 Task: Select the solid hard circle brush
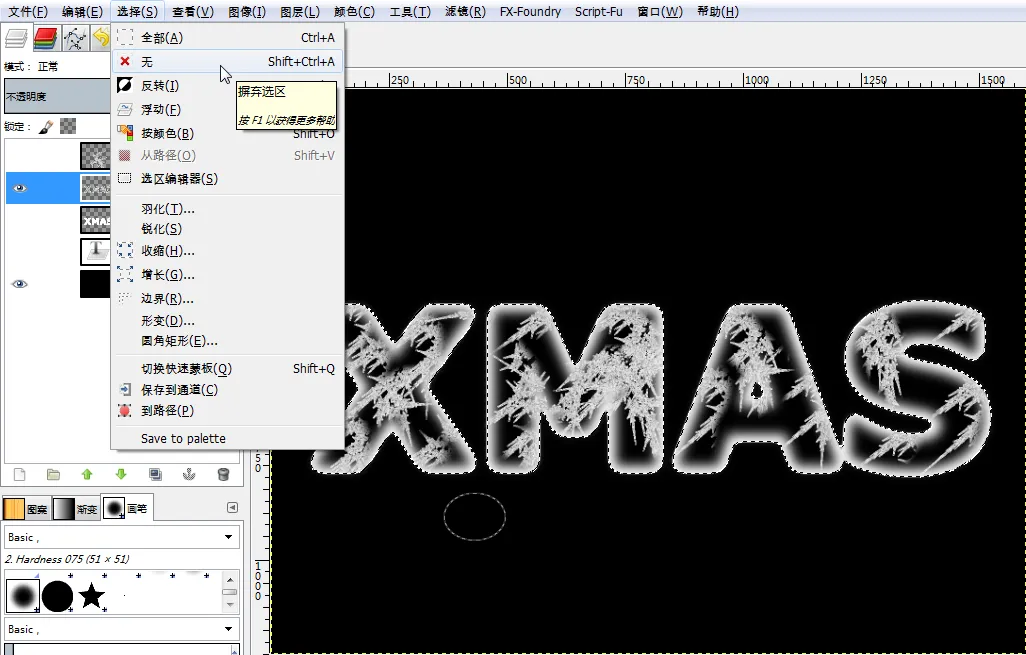pyautogui.click(x=58, y=596)
